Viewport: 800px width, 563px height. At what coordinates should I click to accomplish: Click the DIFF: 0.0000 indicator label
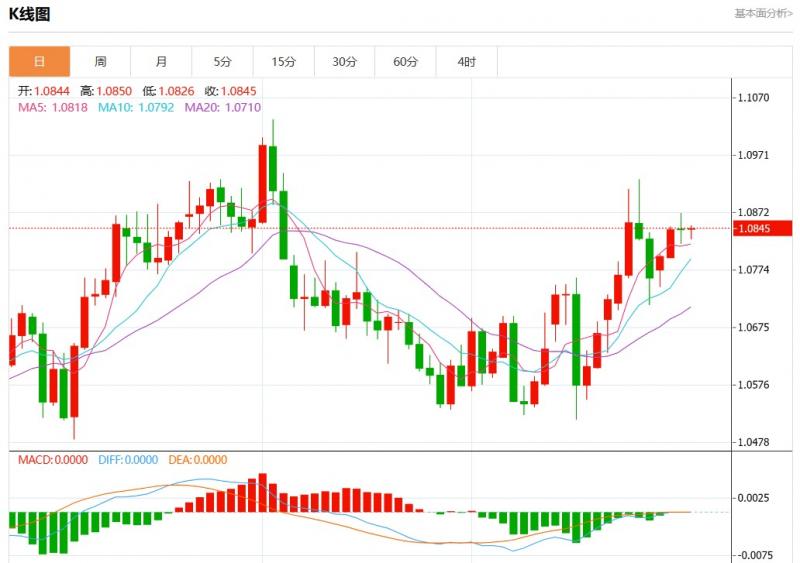pos(128,460)
